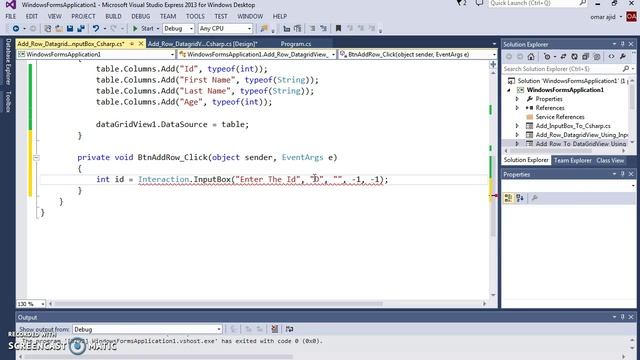Screen dimensions: 640x360
Task: Click Sync with Active Document icon
Action: coord(563,57)
